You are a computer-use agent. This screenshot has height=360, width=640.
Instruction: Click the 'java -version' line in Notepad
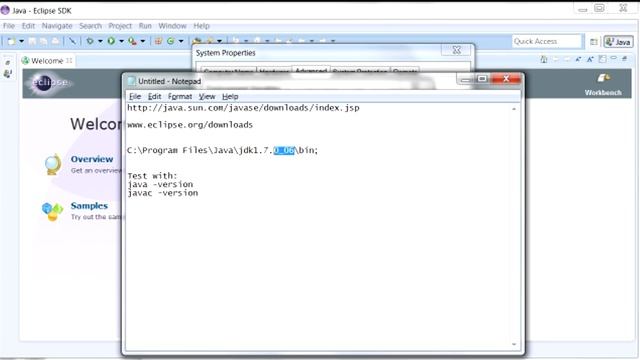160,184
